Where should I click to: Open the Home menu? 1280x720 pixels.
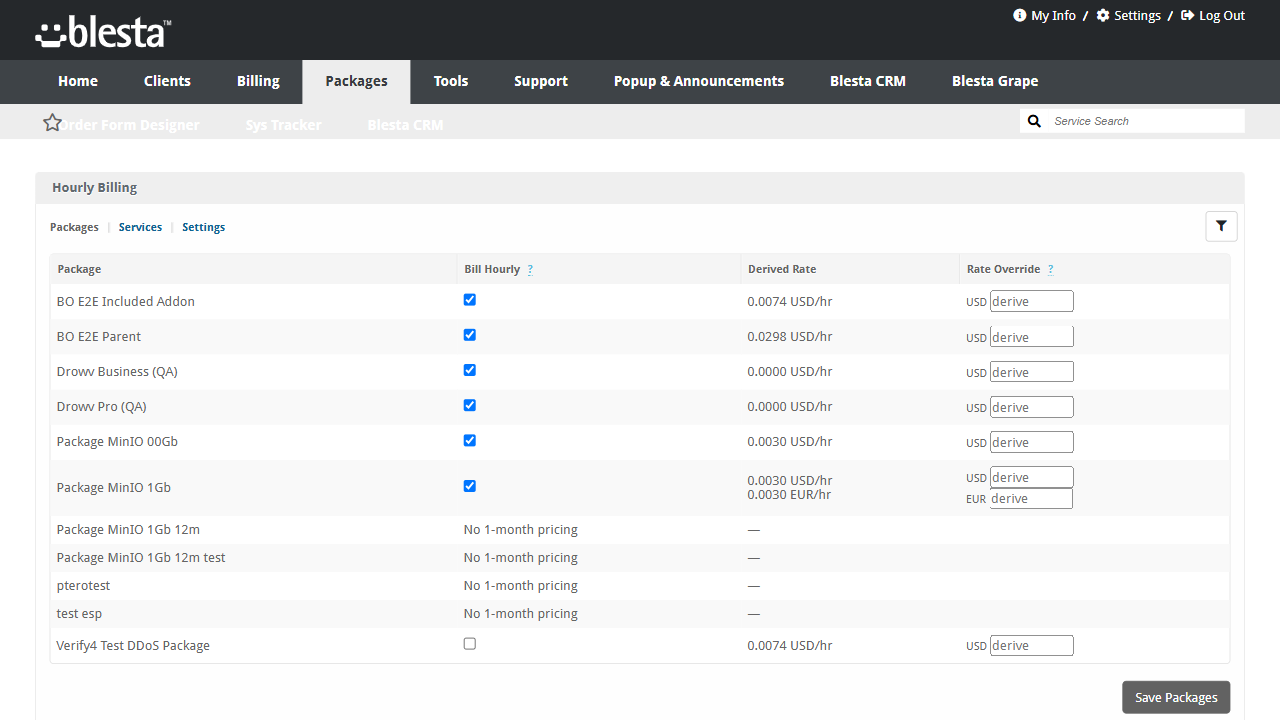[78, 81]
